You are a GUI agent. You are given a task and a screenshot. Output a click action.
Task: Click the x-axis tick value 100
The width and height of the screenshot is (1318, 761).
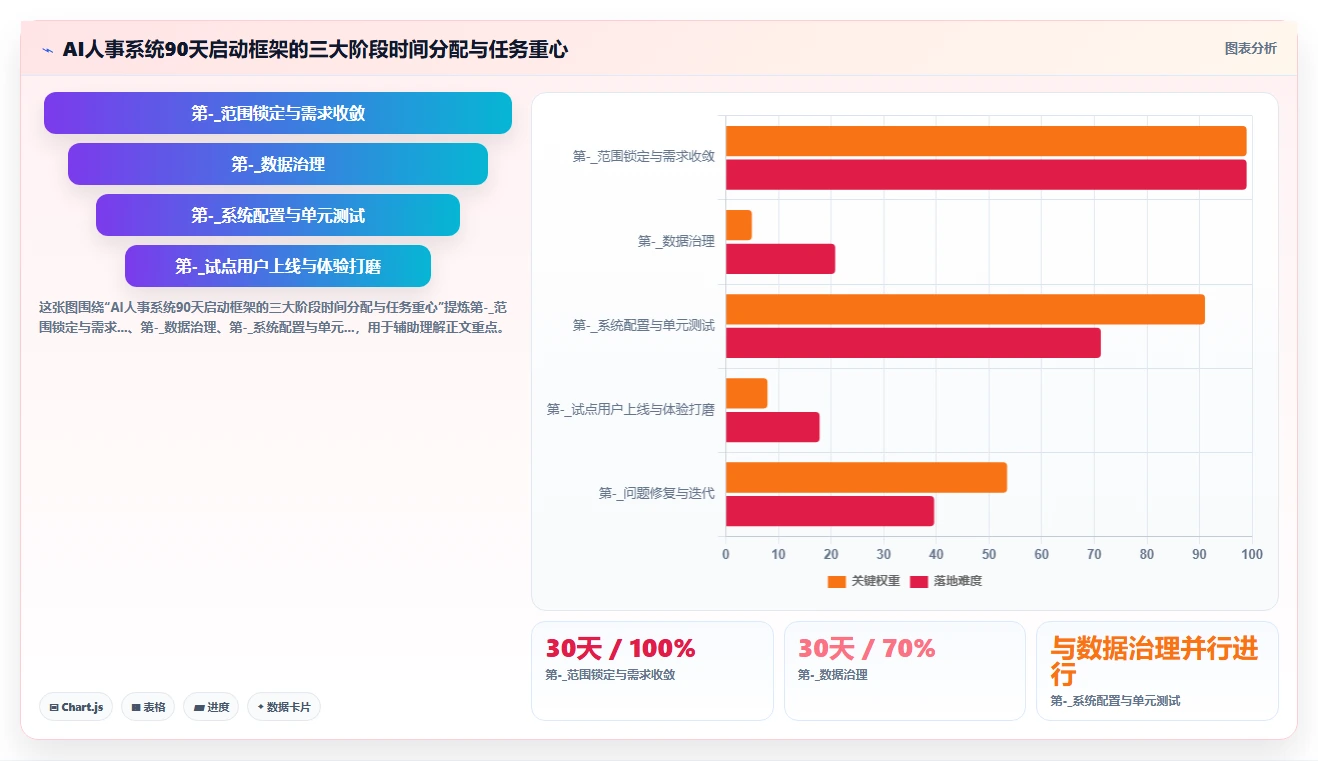pyautogui.click(x=1252, y=554)
